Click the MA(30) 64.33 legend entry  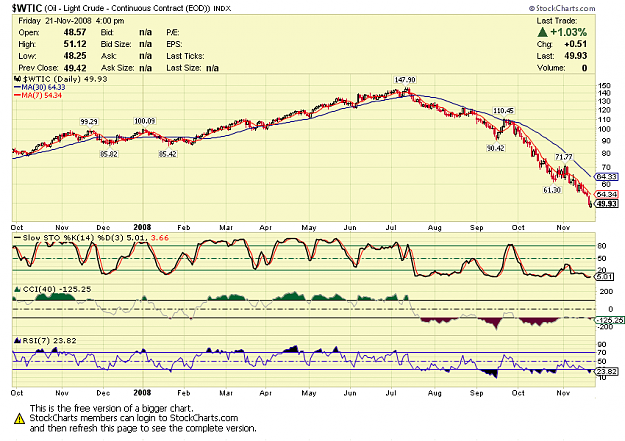point(39,87)
